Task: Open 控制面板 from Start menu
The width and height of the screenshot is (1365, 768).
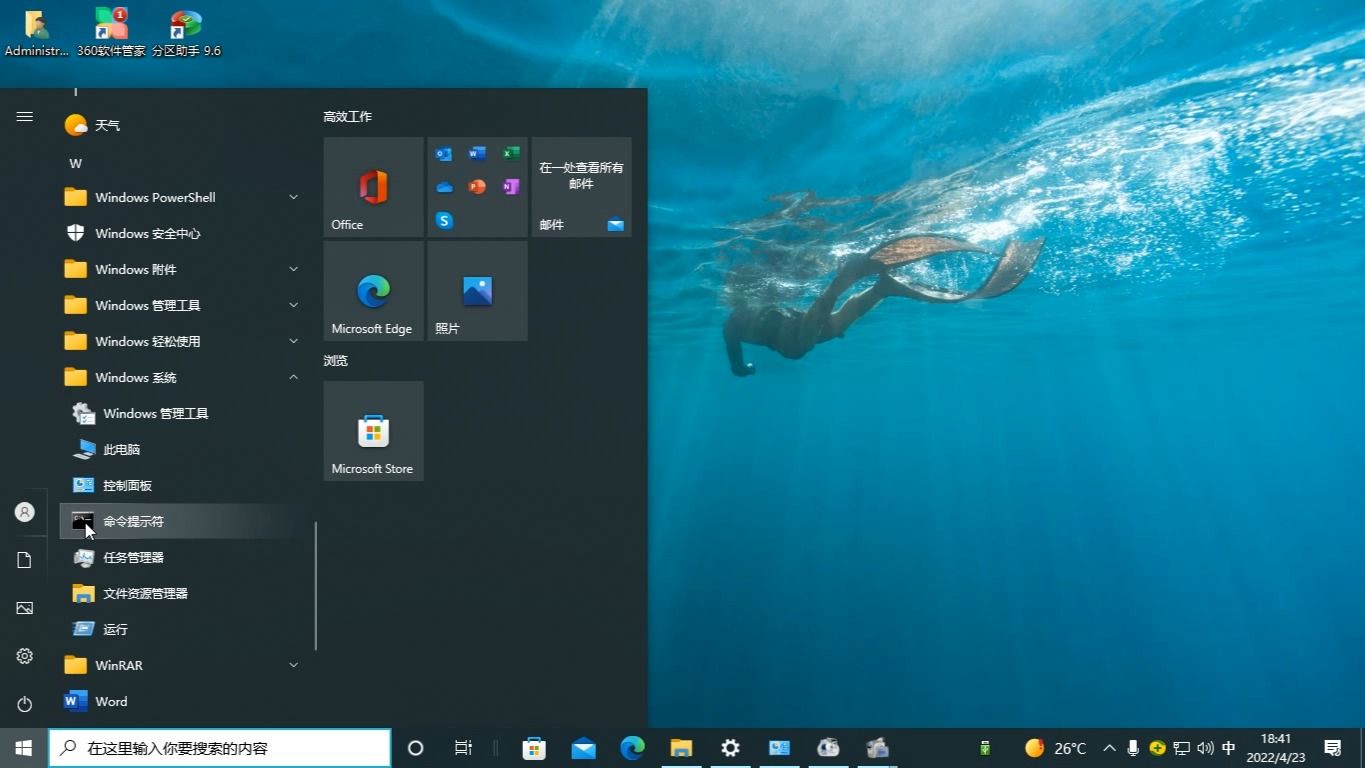Action: point(180,485)
